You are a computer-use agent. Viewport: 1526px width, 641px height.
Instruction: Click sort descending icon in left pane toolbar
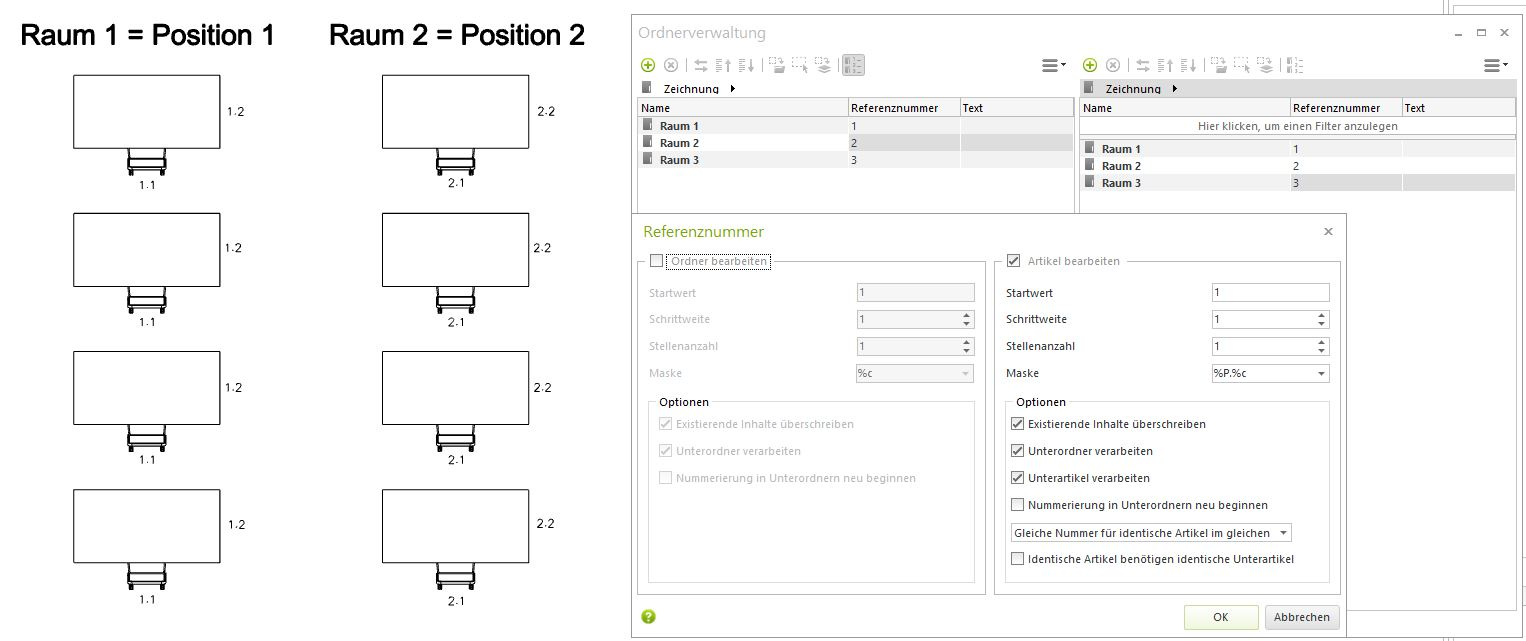(x=746, y=65)
